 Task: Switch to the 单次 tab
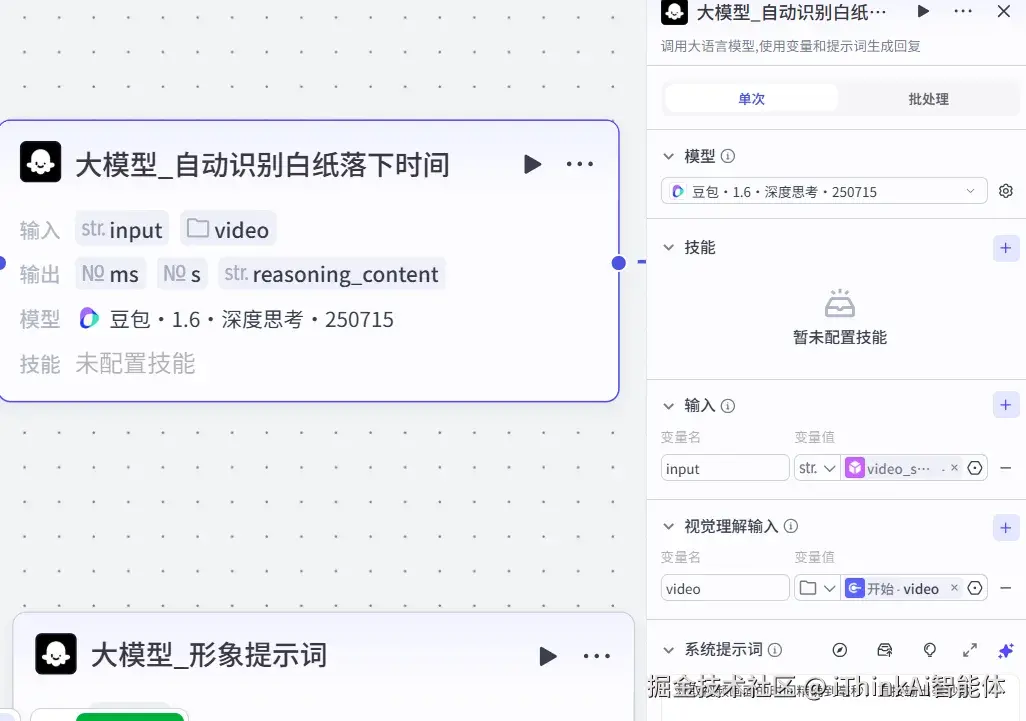(x=751, y=99)
